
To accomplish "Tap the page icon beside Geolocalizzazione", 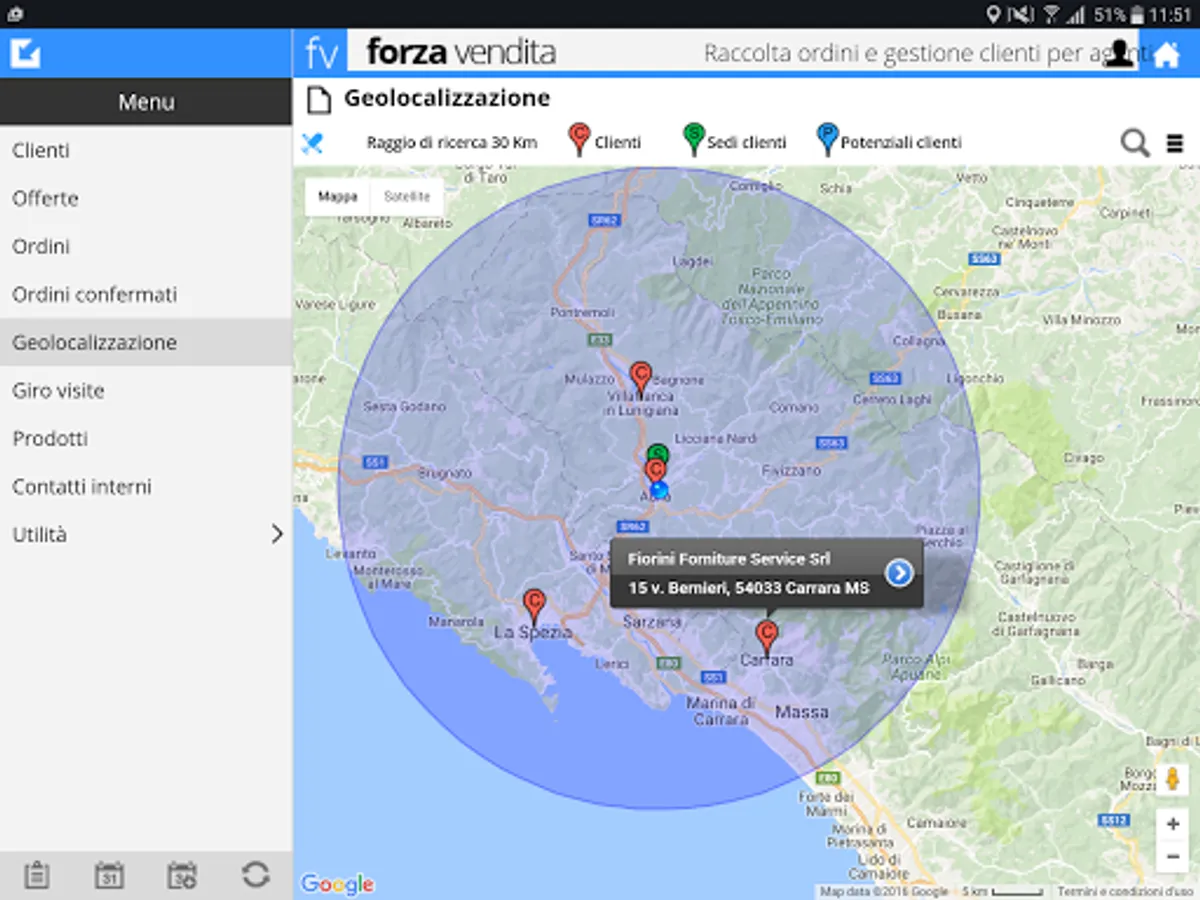I will (318, 100).
